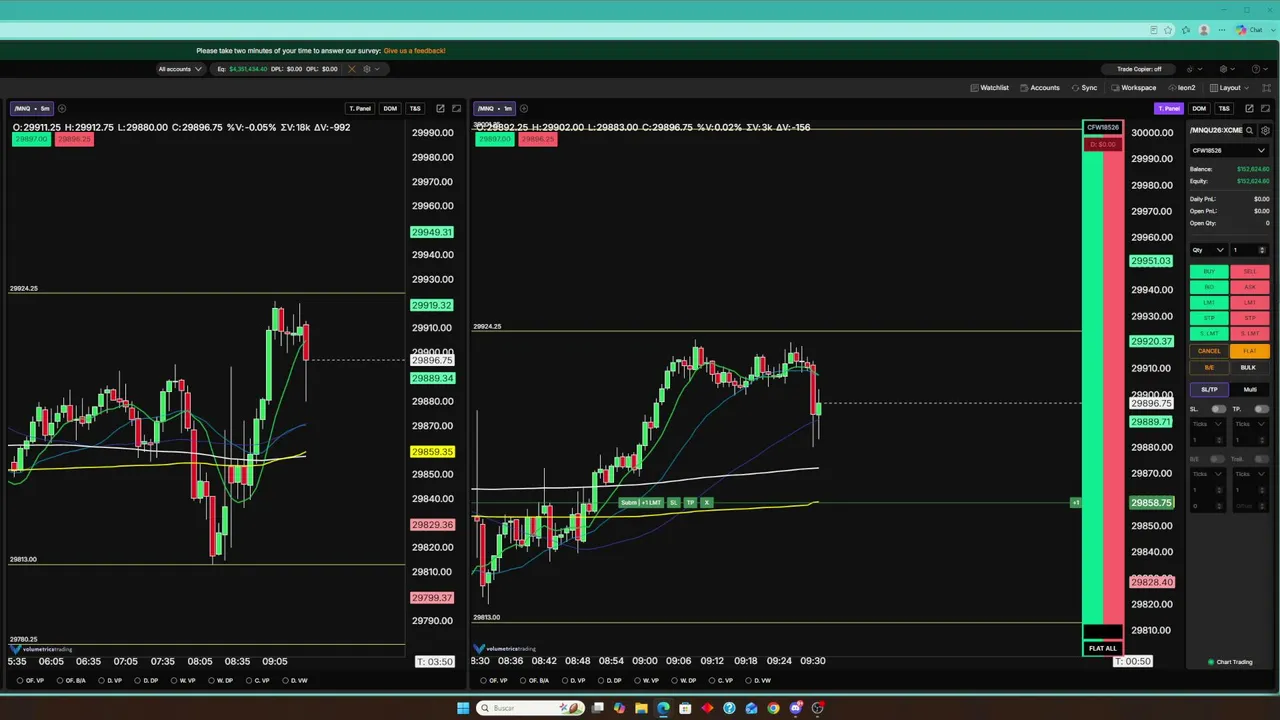Open Windows Start menu

pos(463,708)
